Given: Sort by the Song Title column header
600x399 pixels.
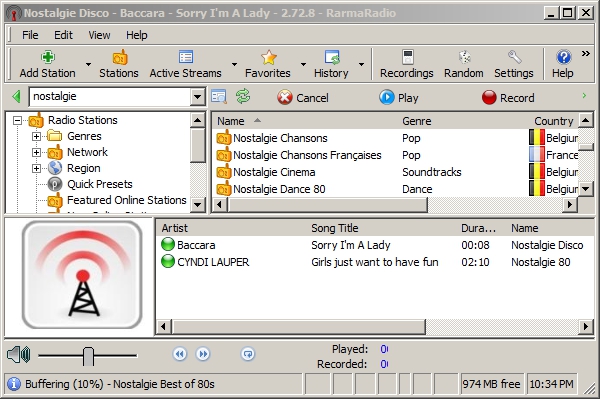Looking at the screenshot, I should (x=383, y=228).
